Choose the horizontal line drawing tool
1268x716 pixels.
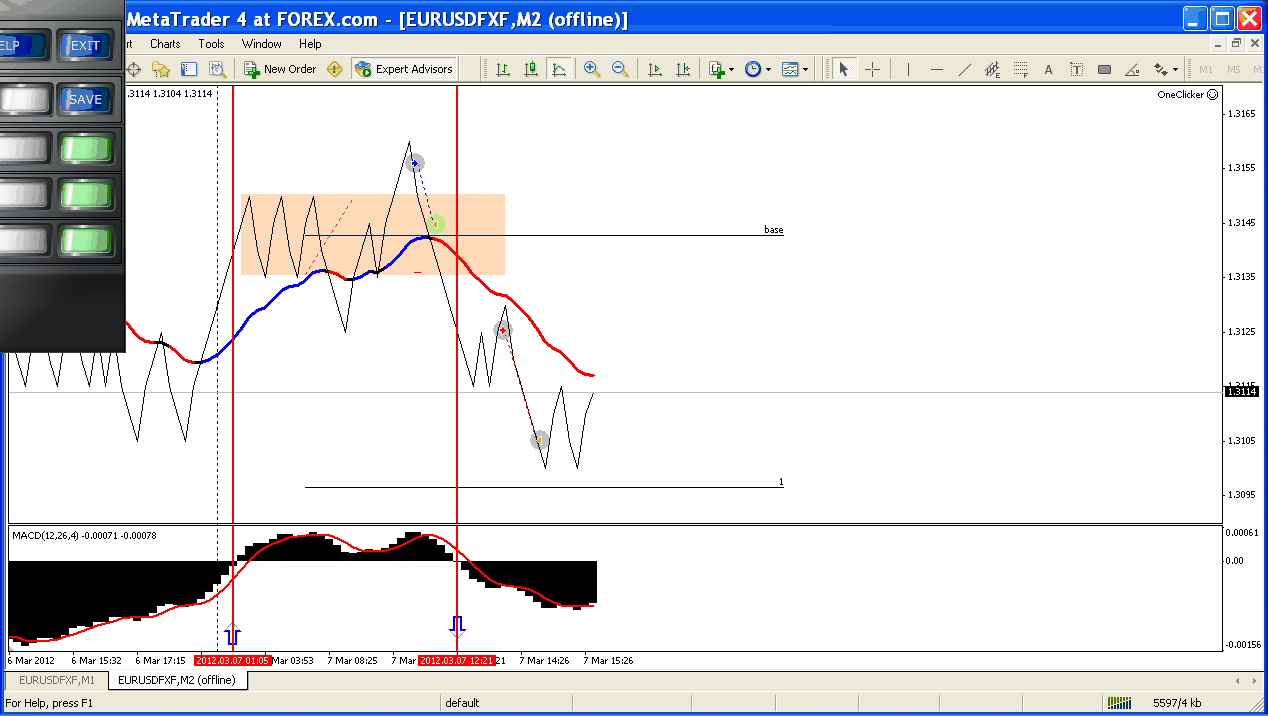[936, 69]
